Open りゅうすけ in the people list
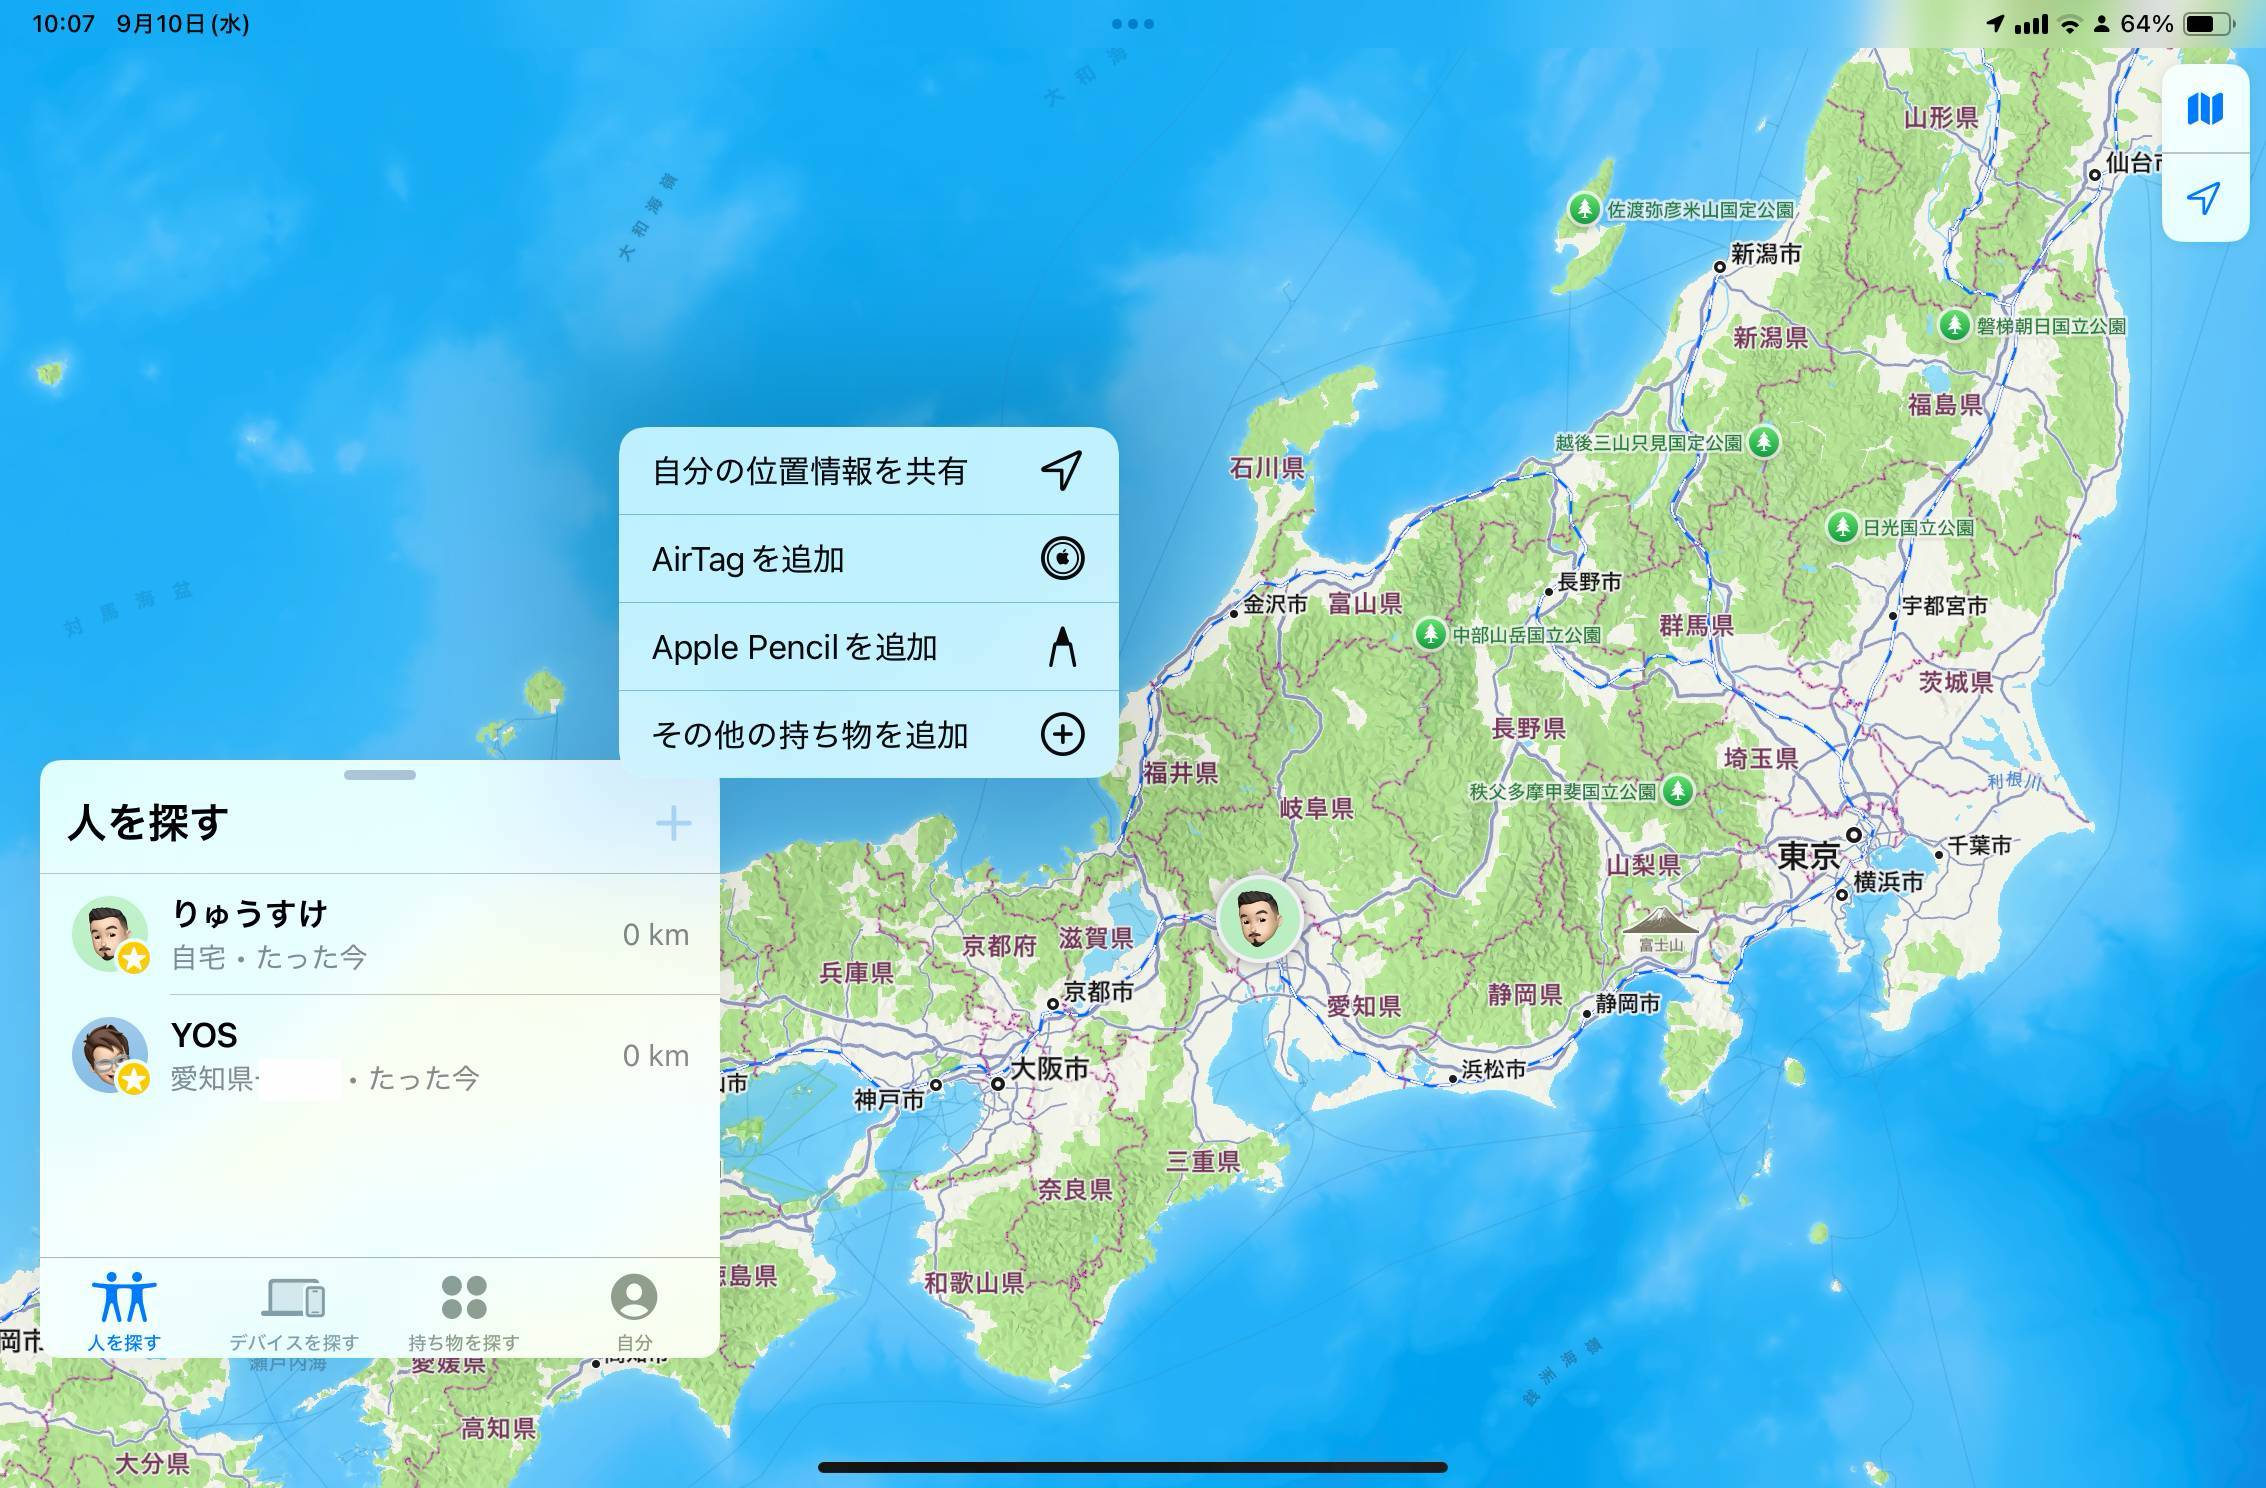Screen dimensions: 2266x1488 (x=380, y=934)
